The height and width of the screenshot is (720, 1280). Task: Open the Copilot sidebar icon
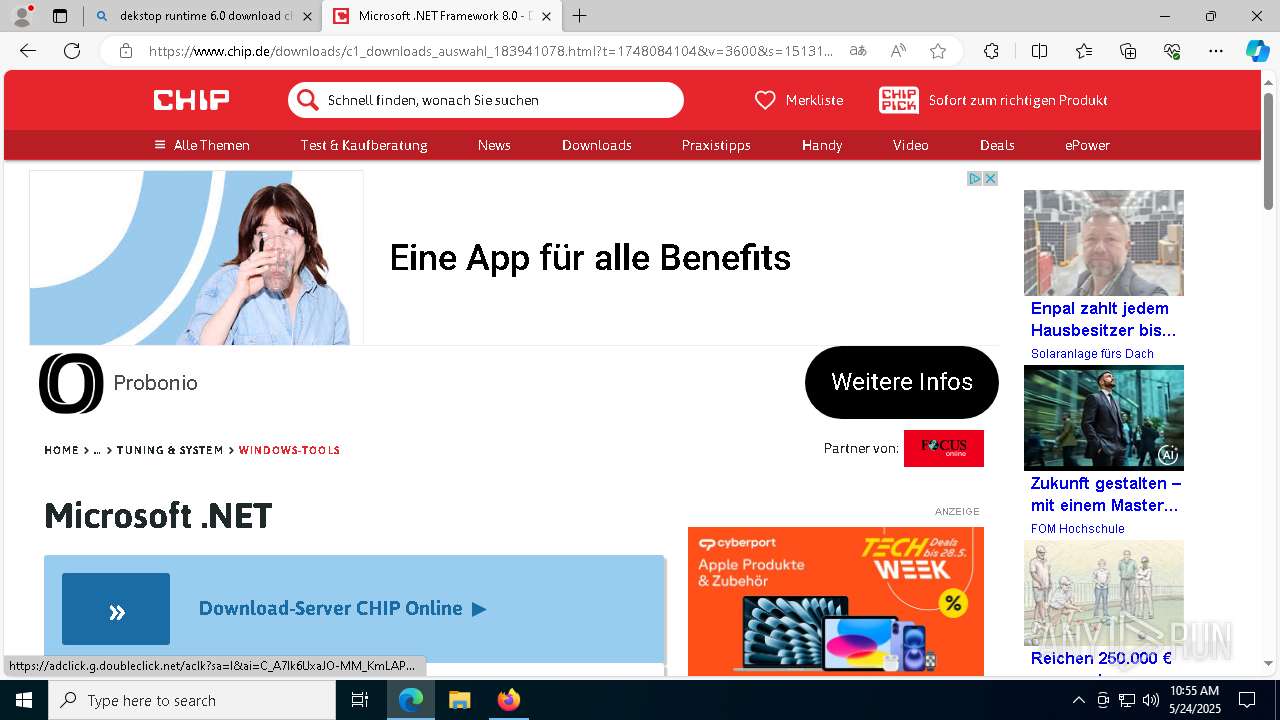click(1257, 51)
